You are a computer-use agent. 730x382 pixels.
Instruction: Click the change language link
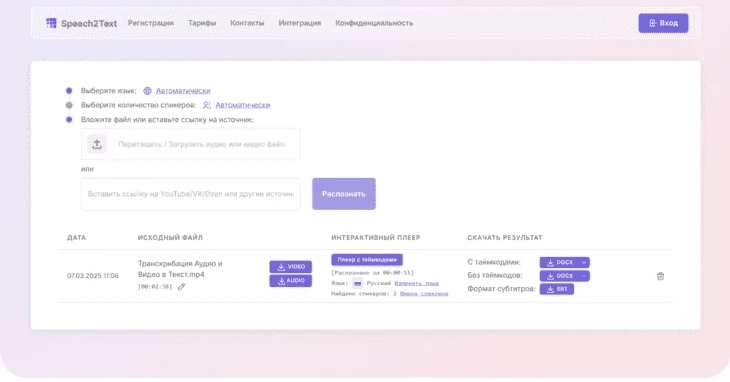tap(417, 283)
